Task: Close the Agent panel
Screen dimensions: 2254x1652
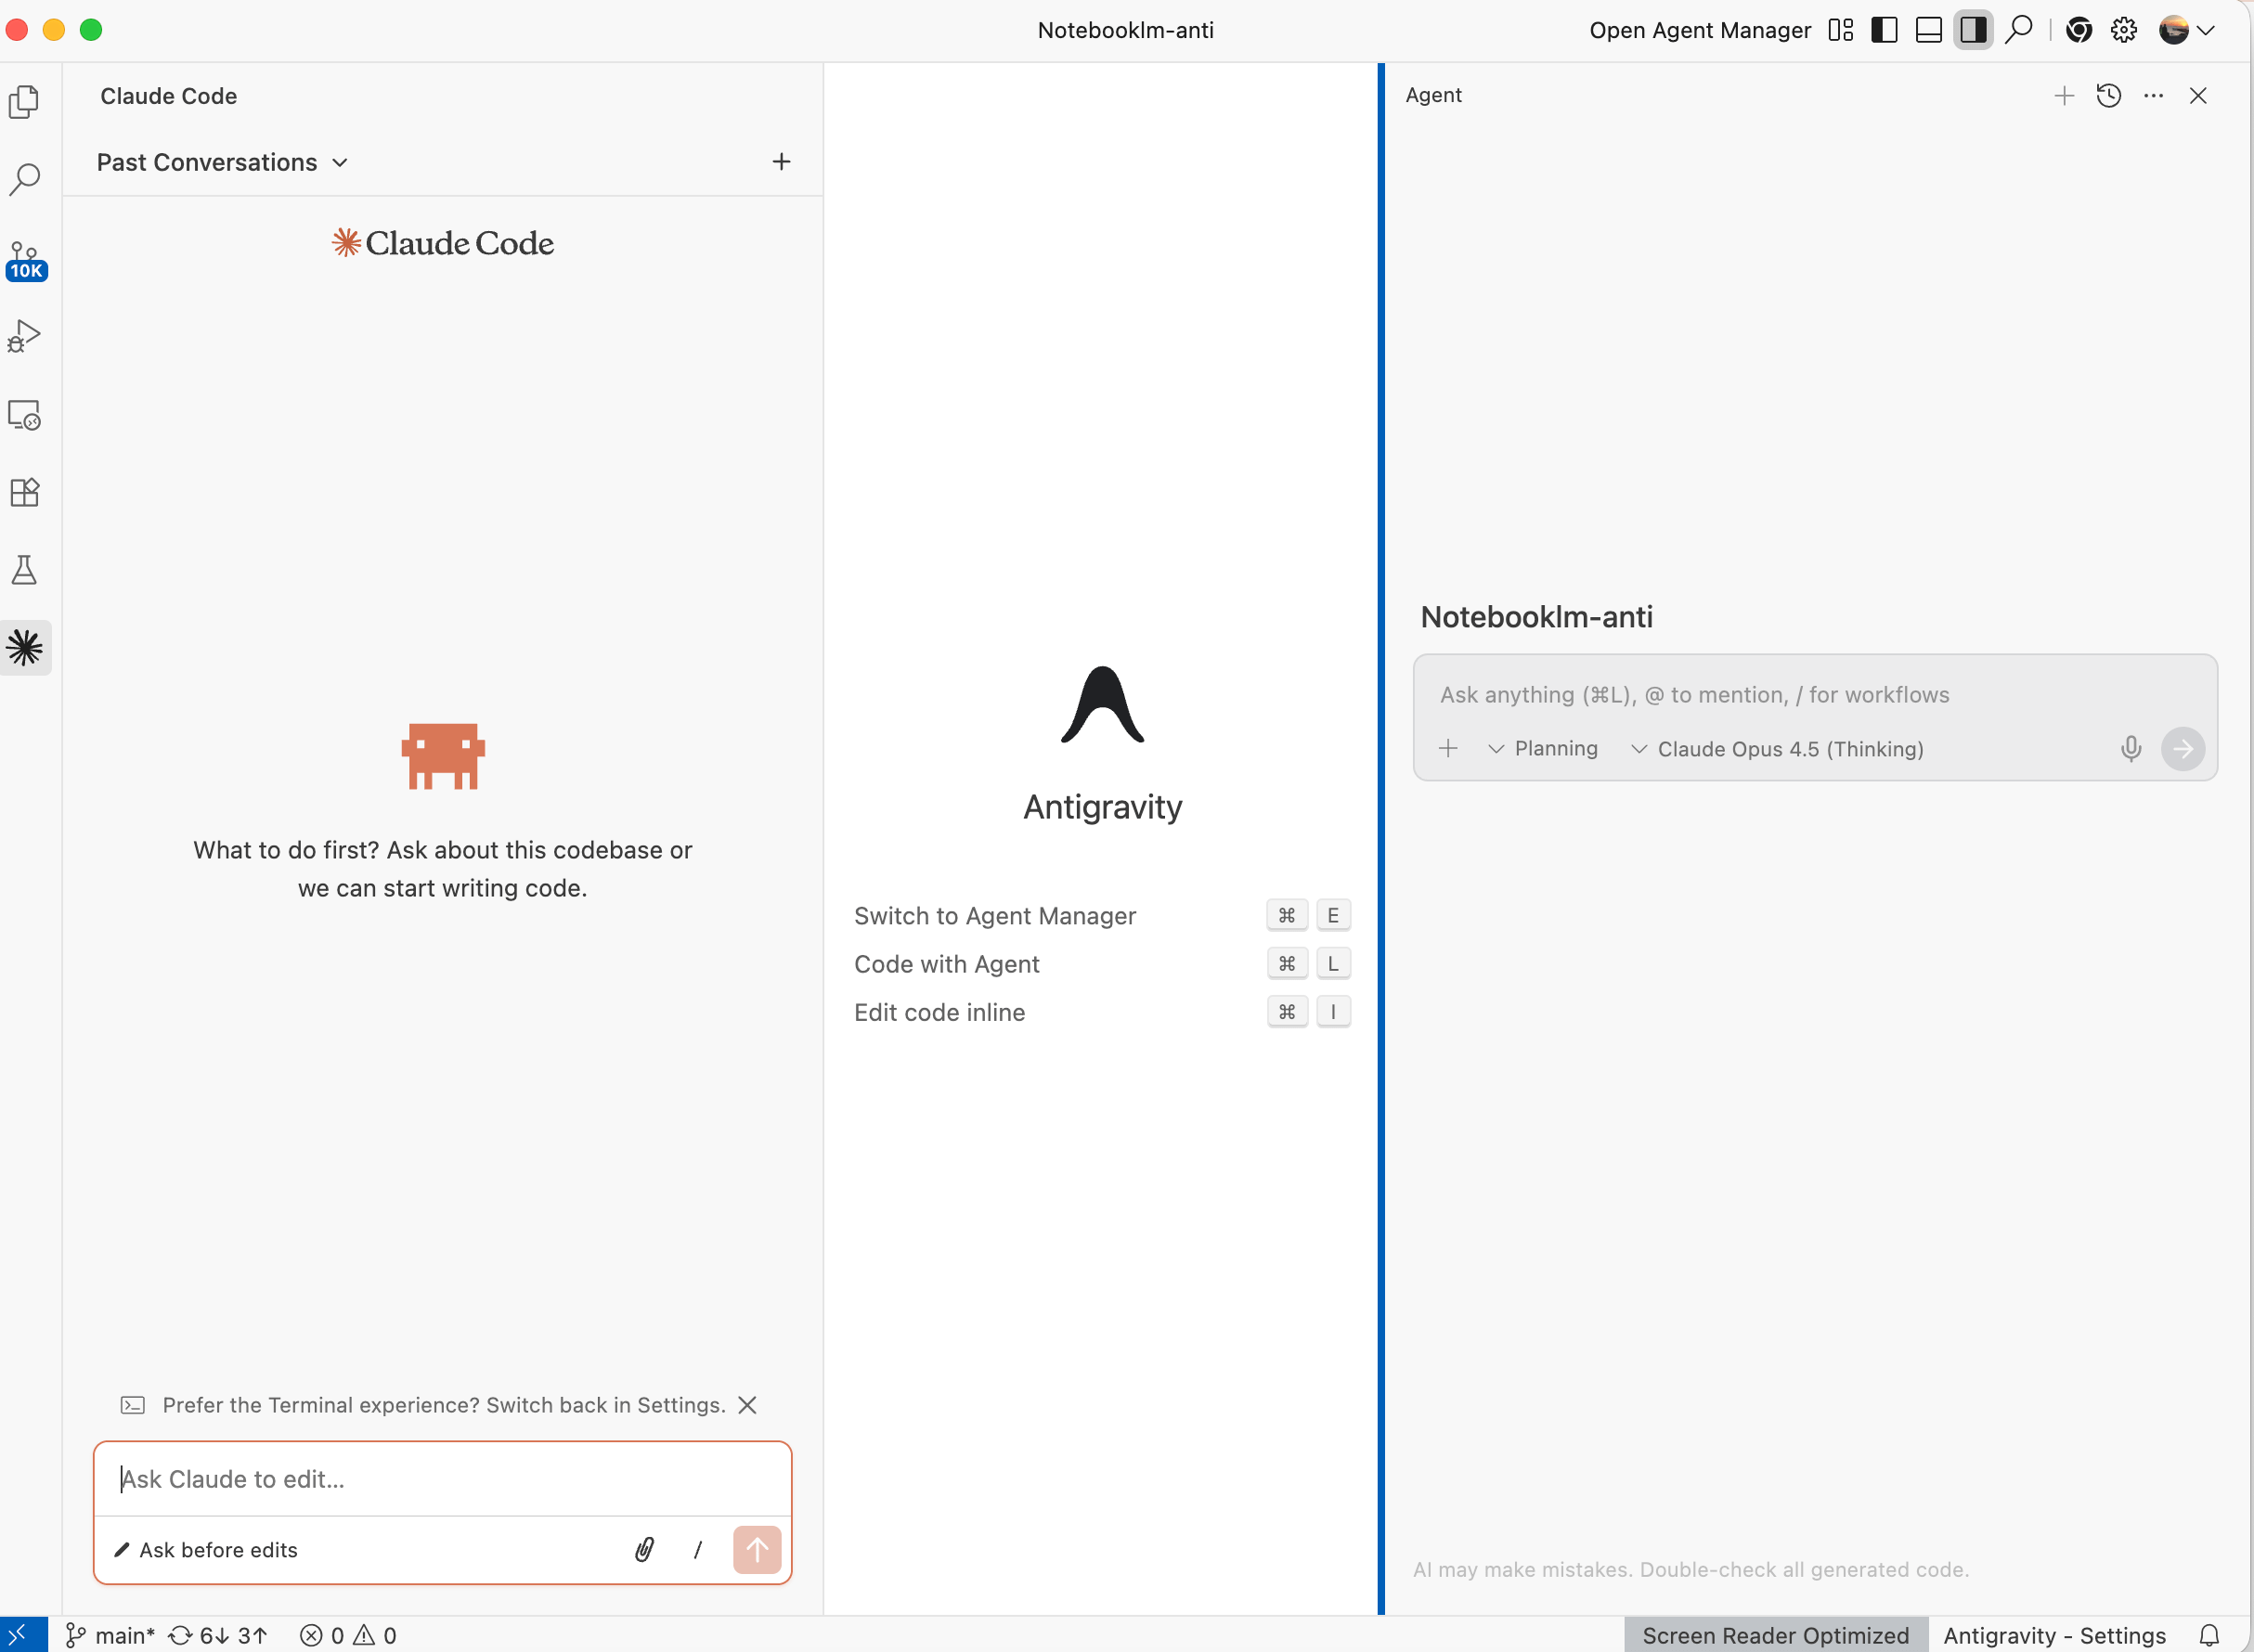Action: click(2198, 96)
